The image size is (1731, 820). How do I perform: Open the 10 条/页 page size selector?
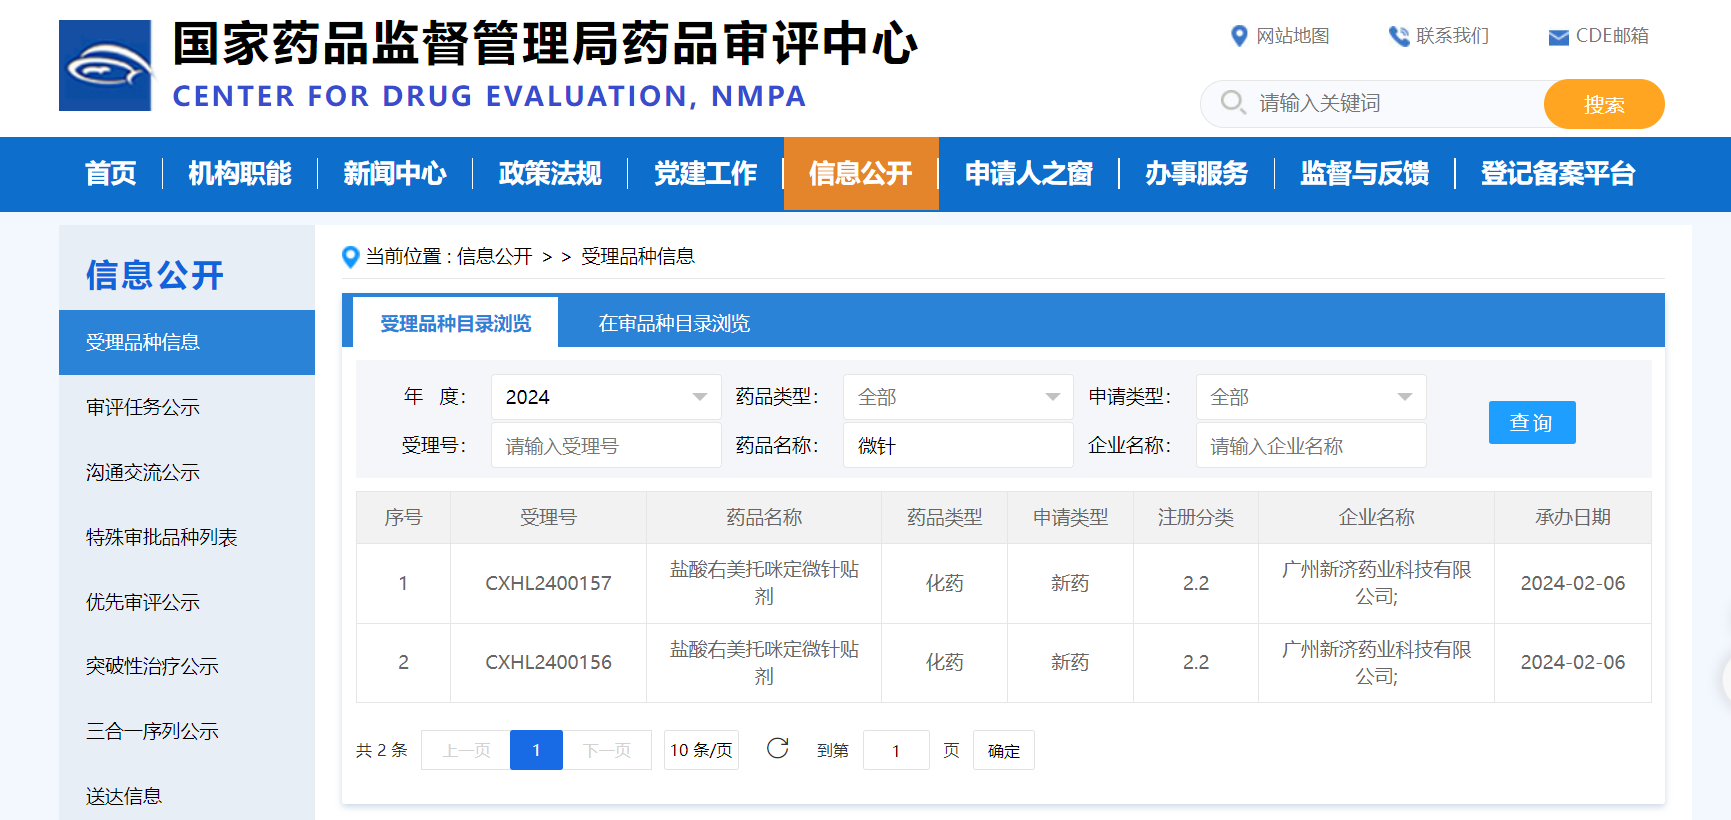coord(701,750)
